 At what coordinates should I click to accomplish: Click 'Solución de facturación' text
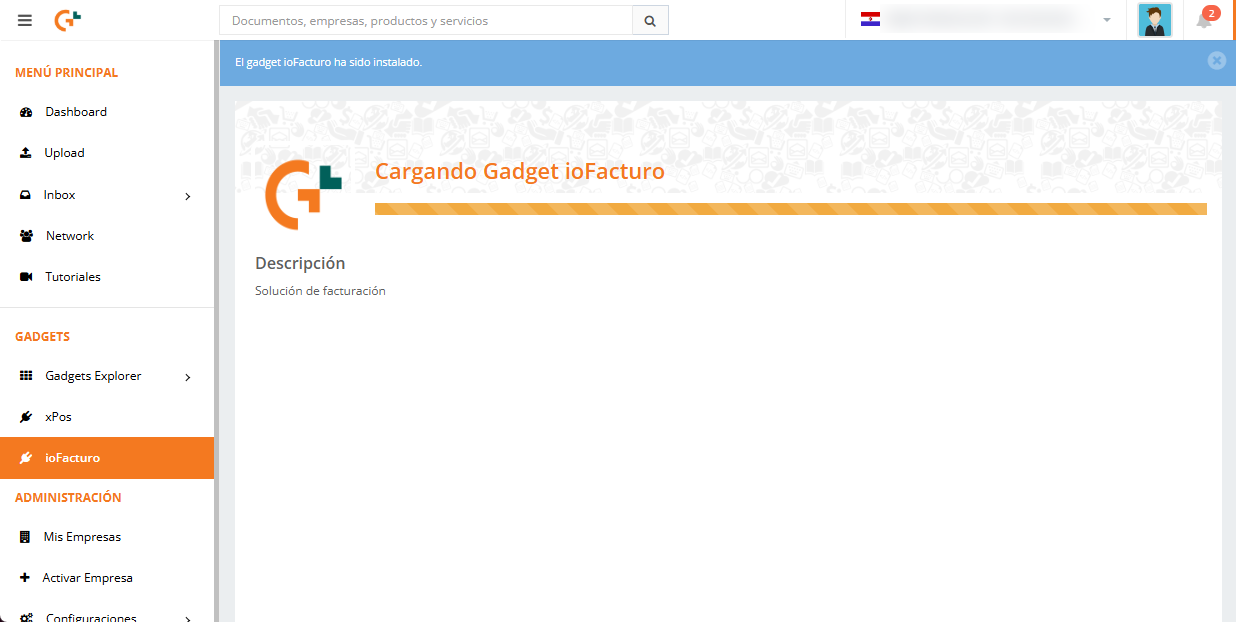[x=320, y=291]
